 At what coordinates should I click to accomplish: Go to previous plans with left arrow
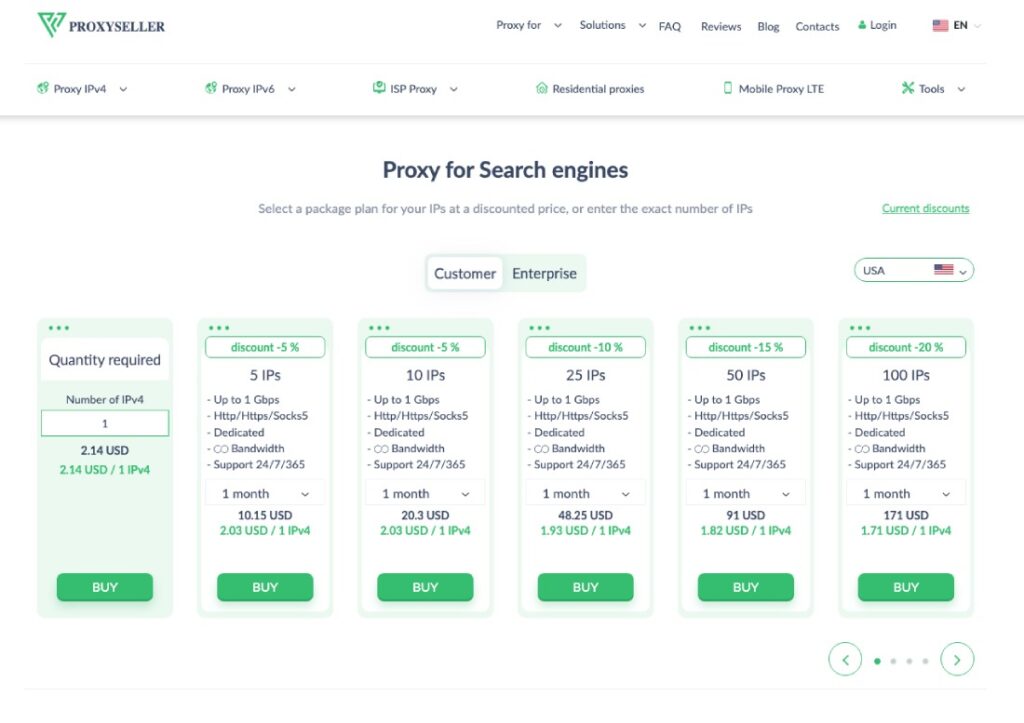tap(846, 660)
